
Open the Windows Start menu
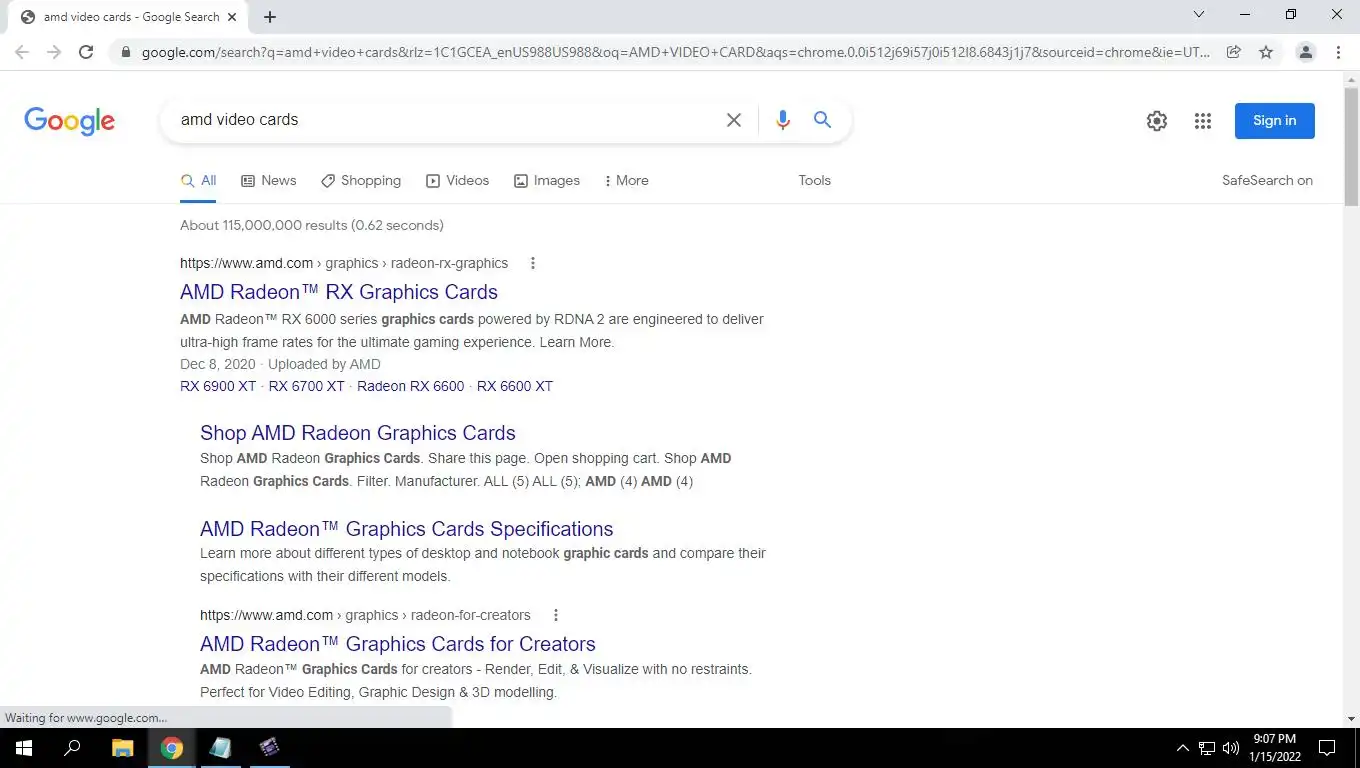(24, 748)
